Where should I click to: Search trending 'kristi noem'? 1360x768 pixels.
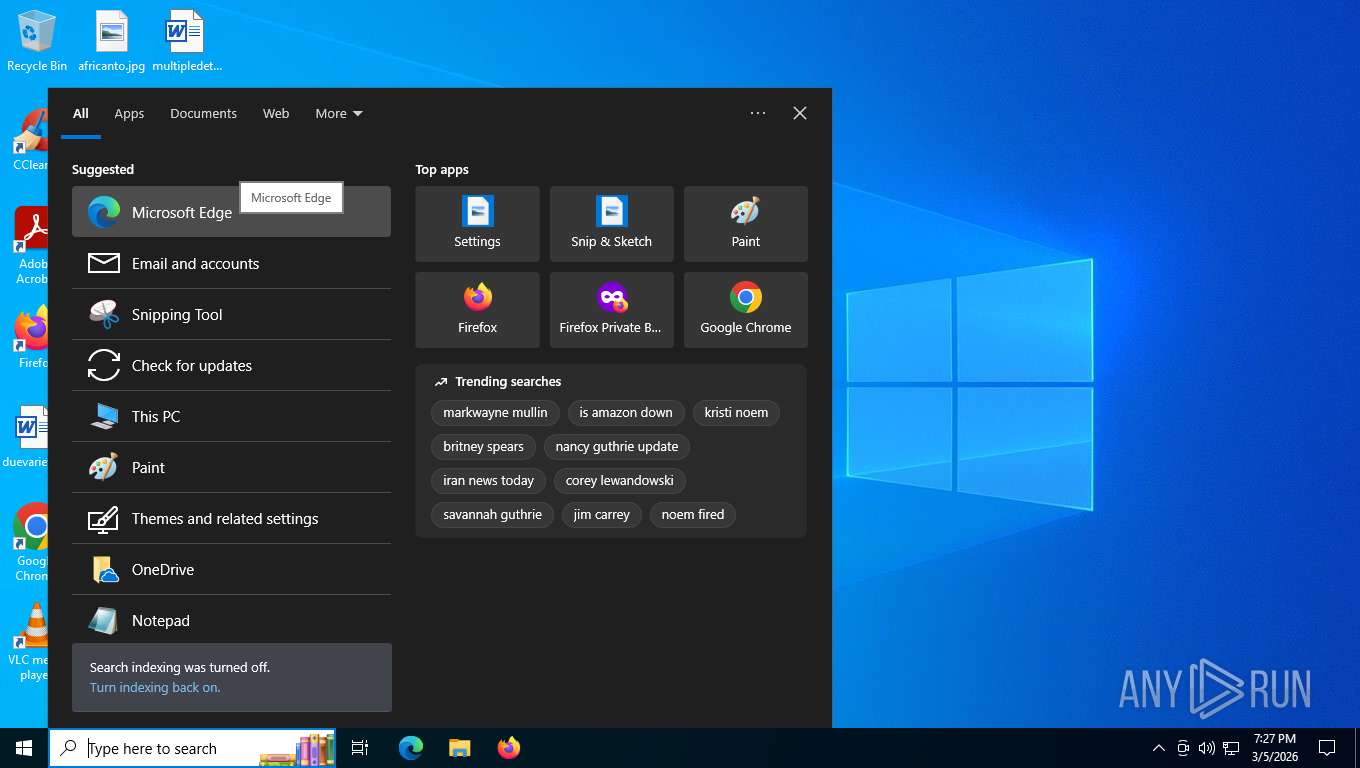pyautogui.click(x=736, y=412)
